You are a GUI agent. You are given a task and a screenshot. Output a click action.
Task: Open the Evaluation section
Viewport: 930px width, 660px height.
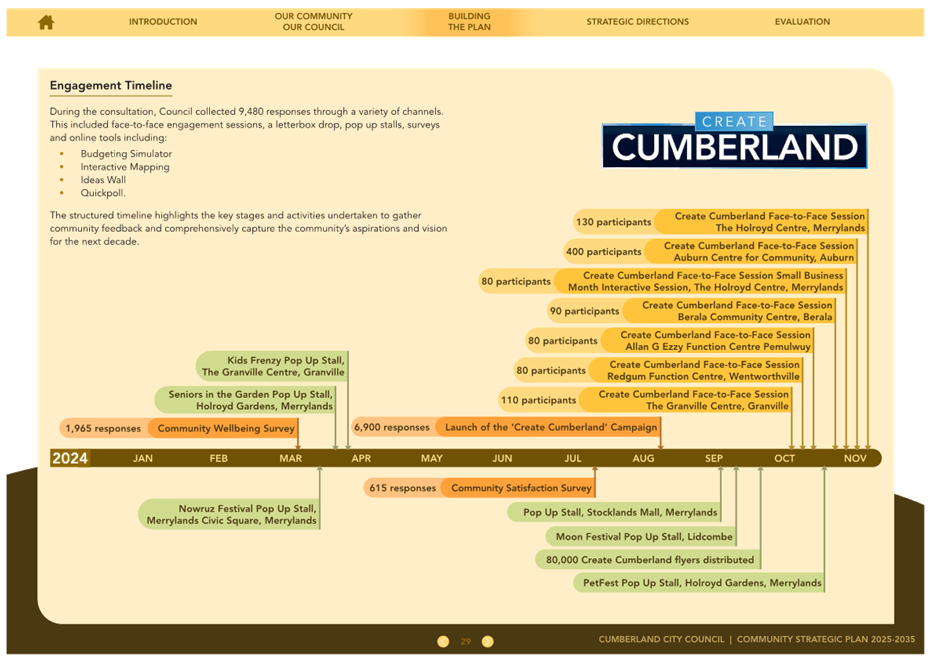(802, 21)
